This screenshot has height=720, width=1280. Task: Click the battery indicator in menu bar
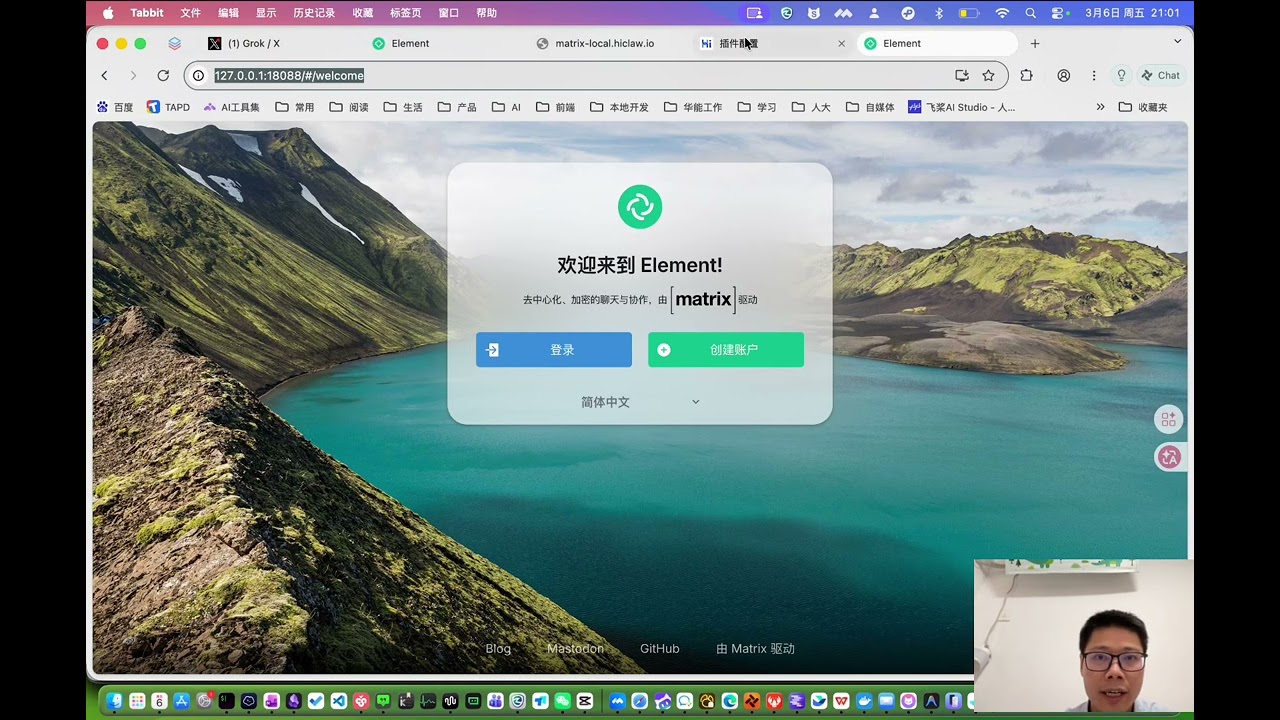(x=969, y=13)
